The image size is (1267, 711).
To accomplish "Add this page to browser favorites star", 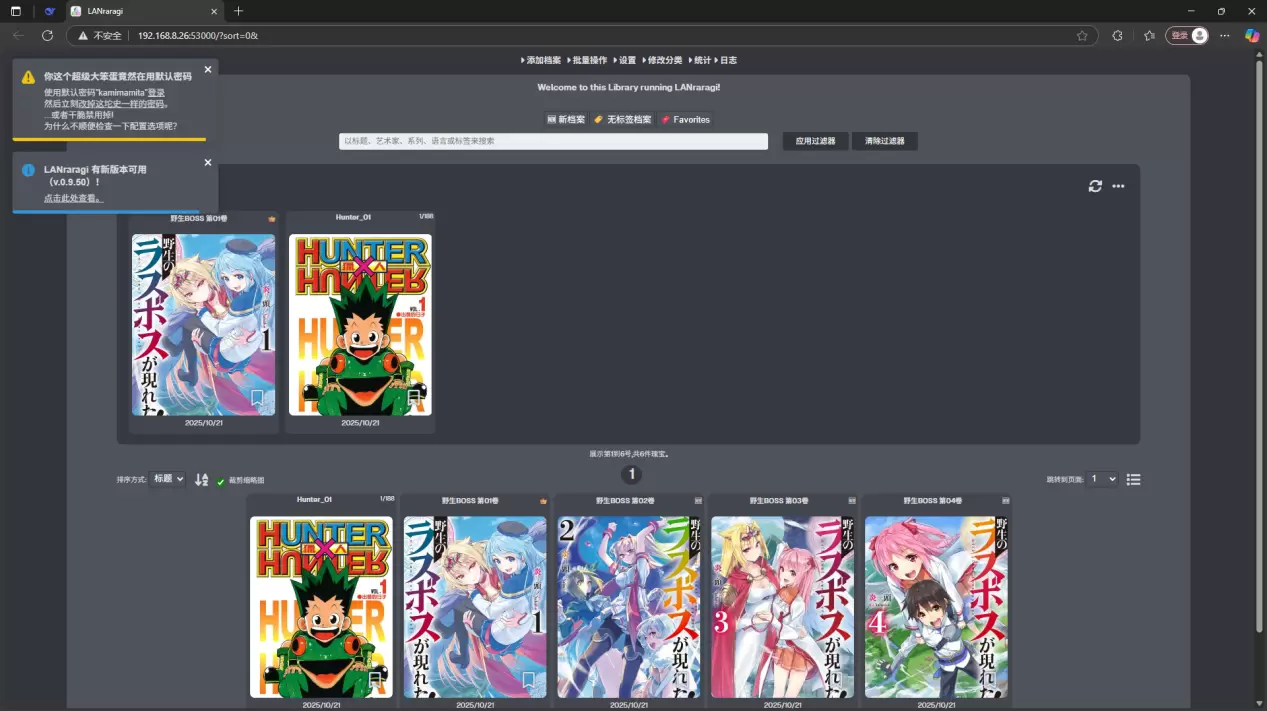I will coord(1082,35).
